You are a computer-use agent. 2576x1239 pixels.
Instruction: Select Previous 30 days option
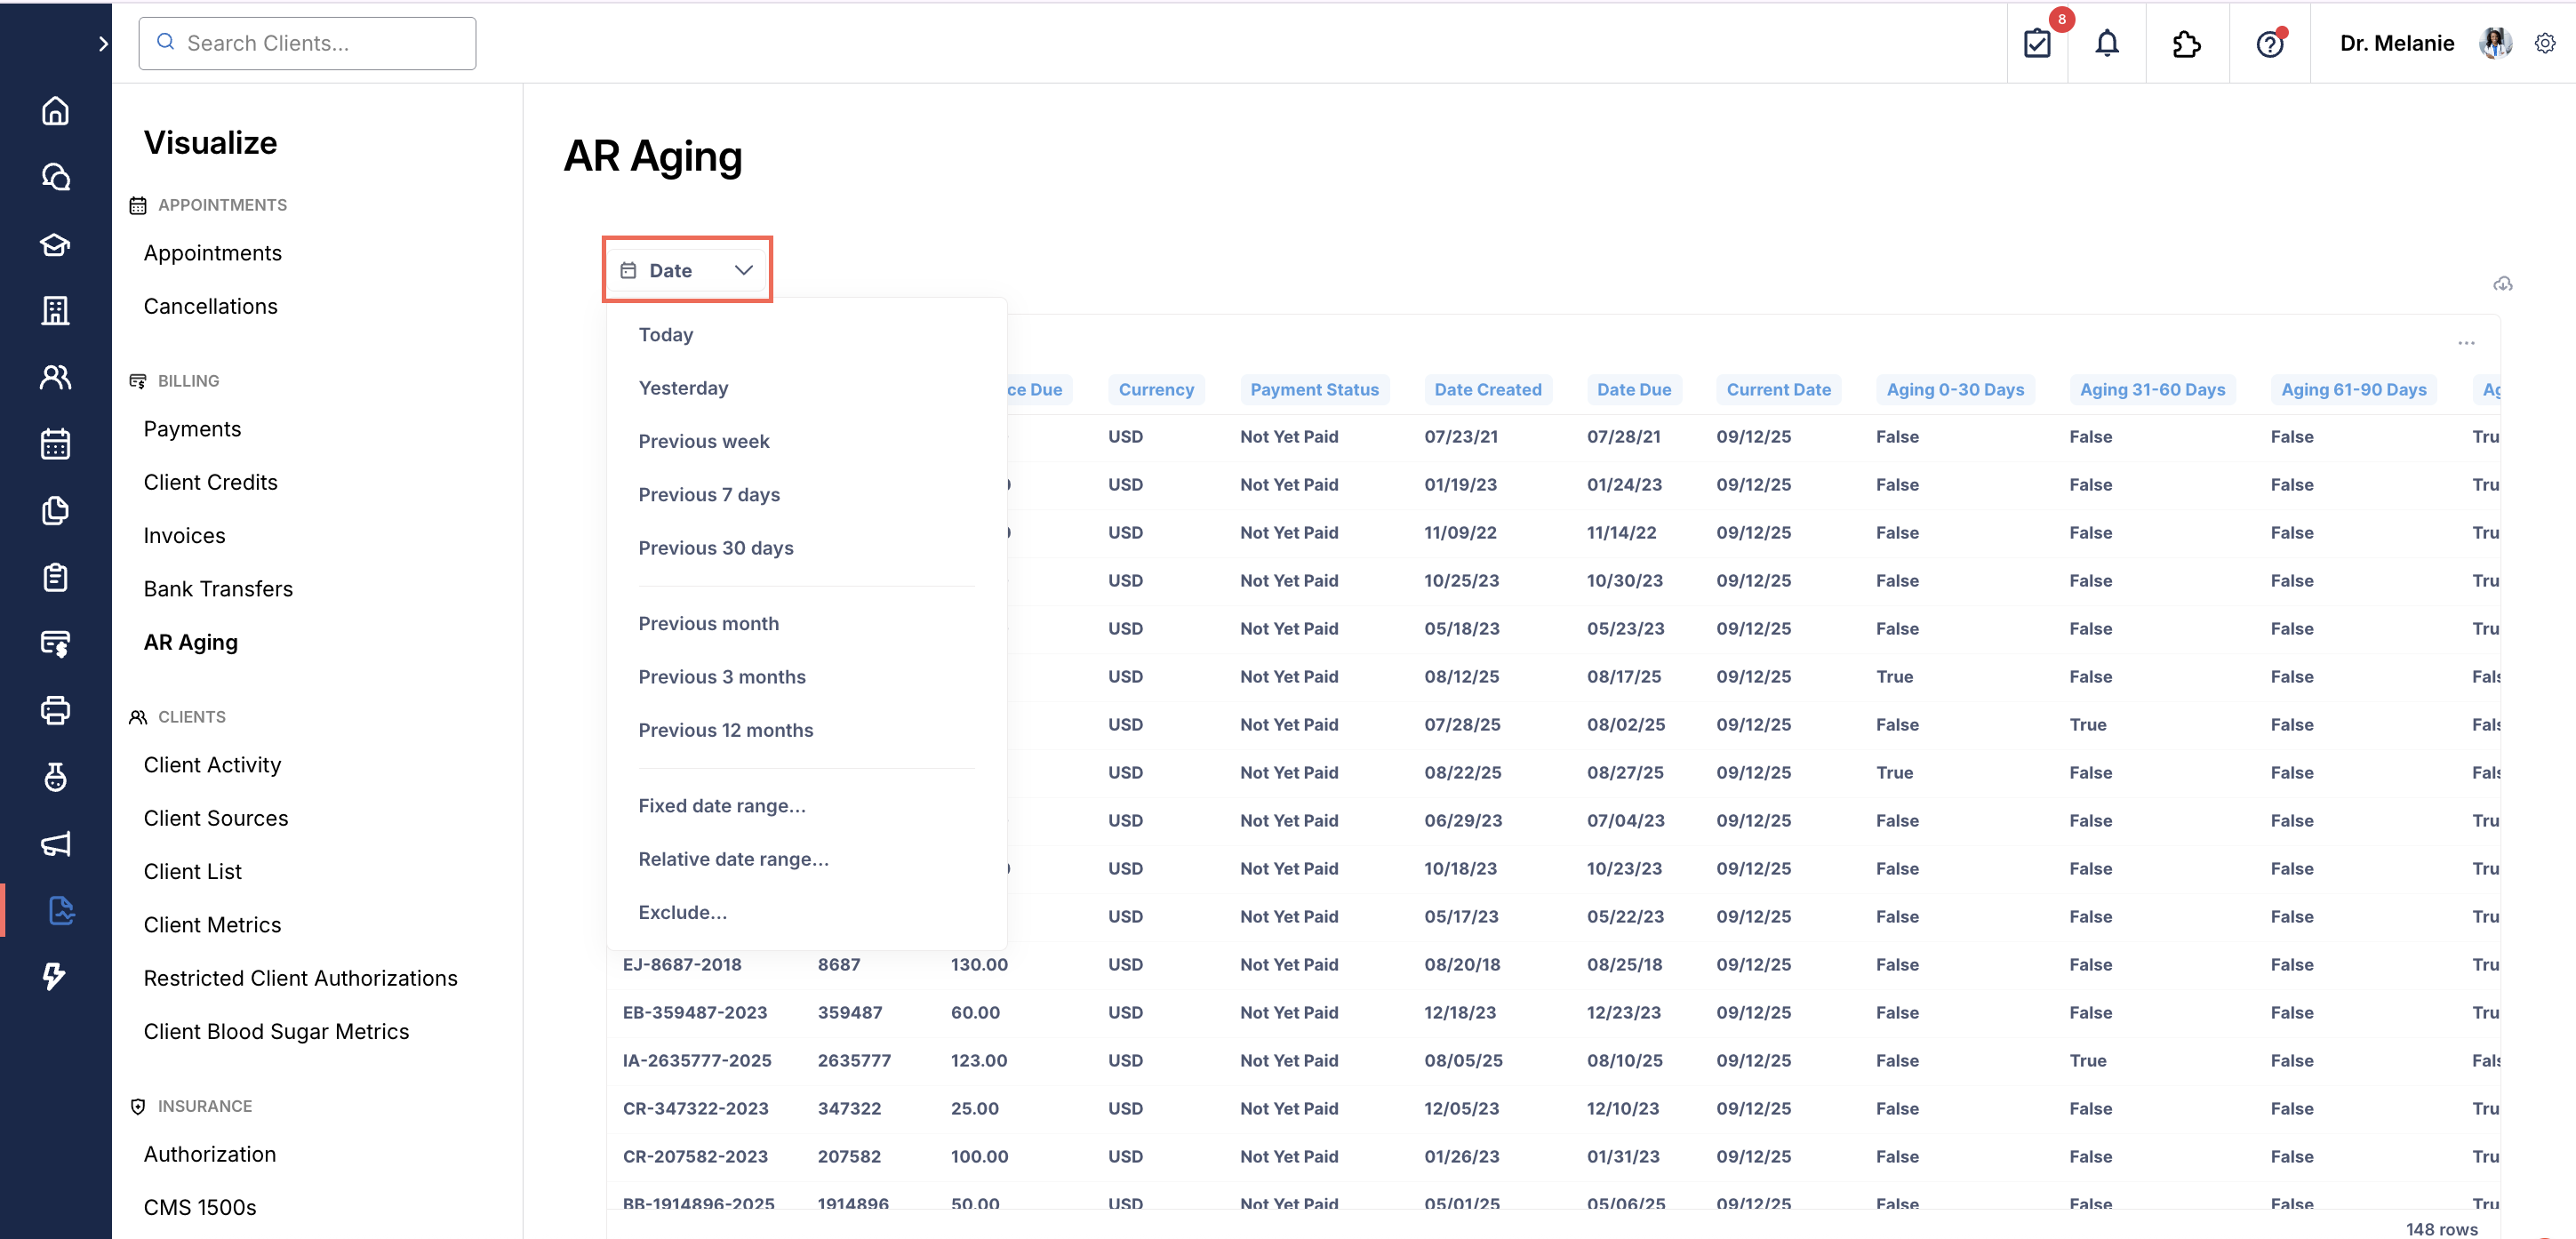[x=715, y=548]
